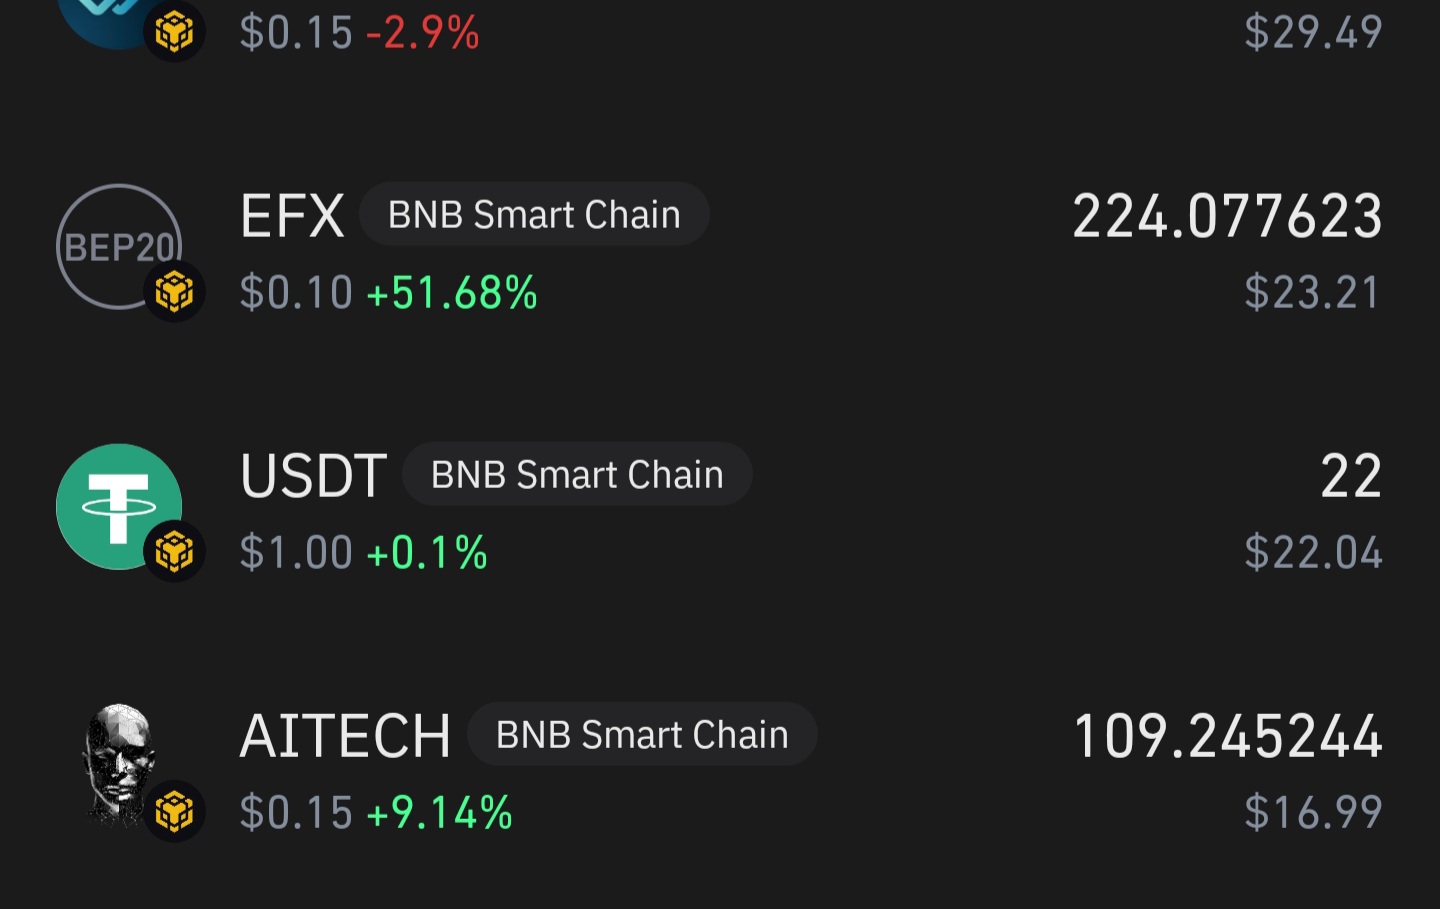Open the EFX token name
This screenshot has width=1440, height=909.
[292, 216]
